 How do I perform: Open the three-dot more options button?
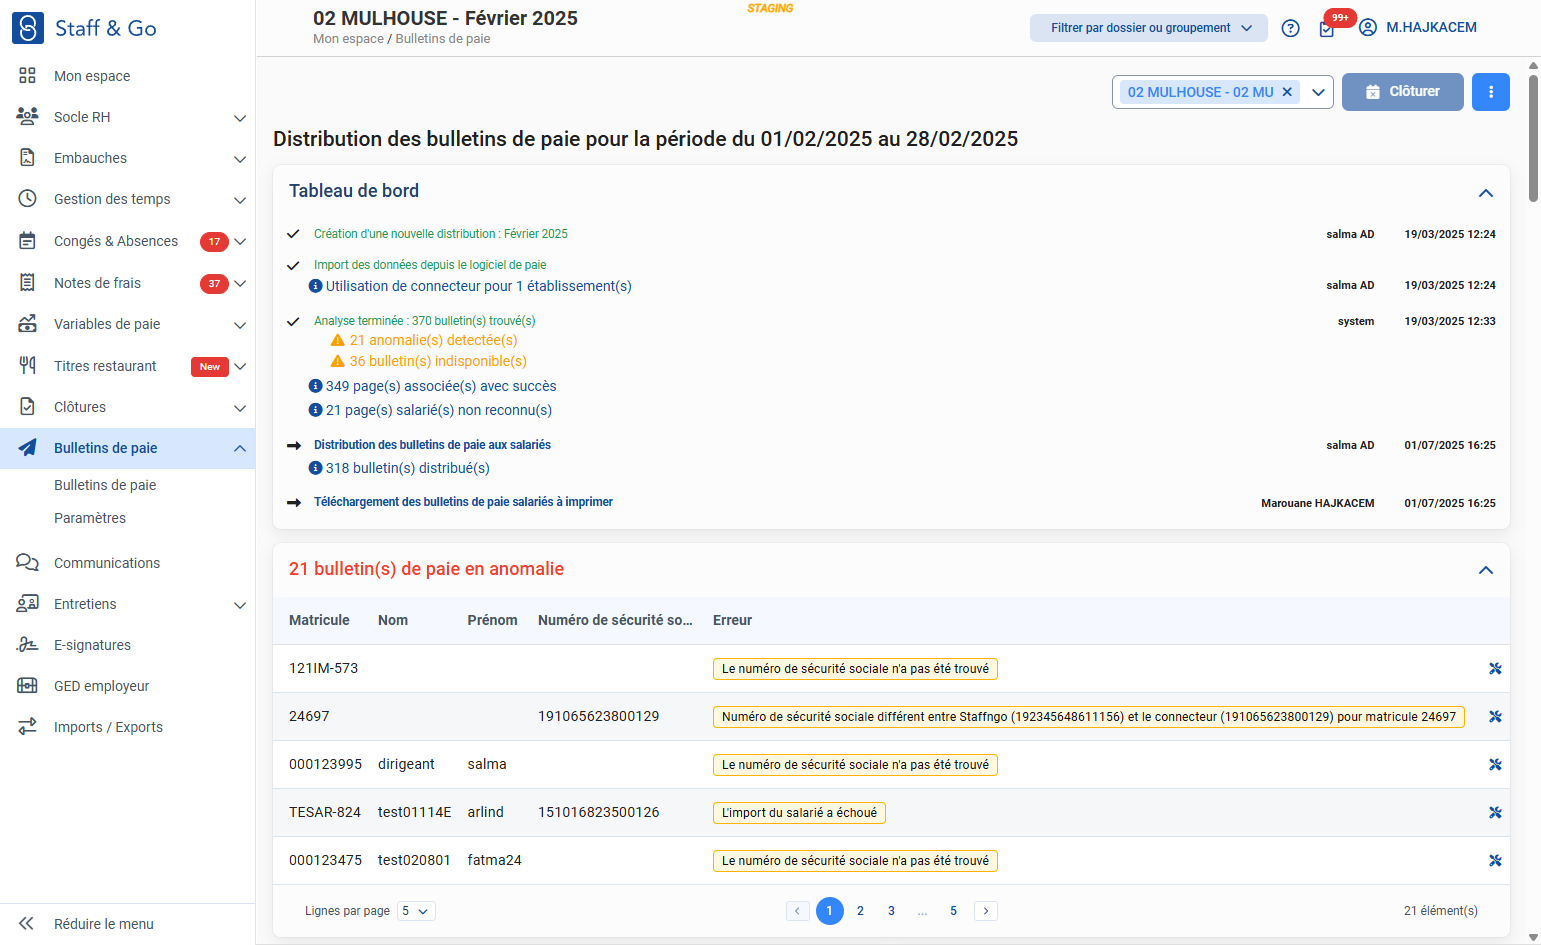[1491, 92]
